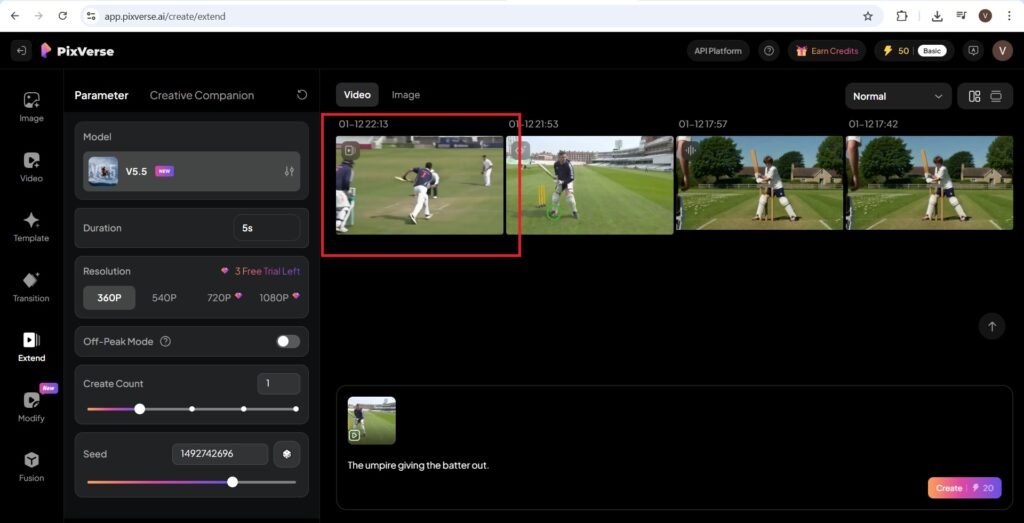This screenshot has height=523, width=1024.
Task: Open the Fusion tool
Action: [x=31, y=466]
